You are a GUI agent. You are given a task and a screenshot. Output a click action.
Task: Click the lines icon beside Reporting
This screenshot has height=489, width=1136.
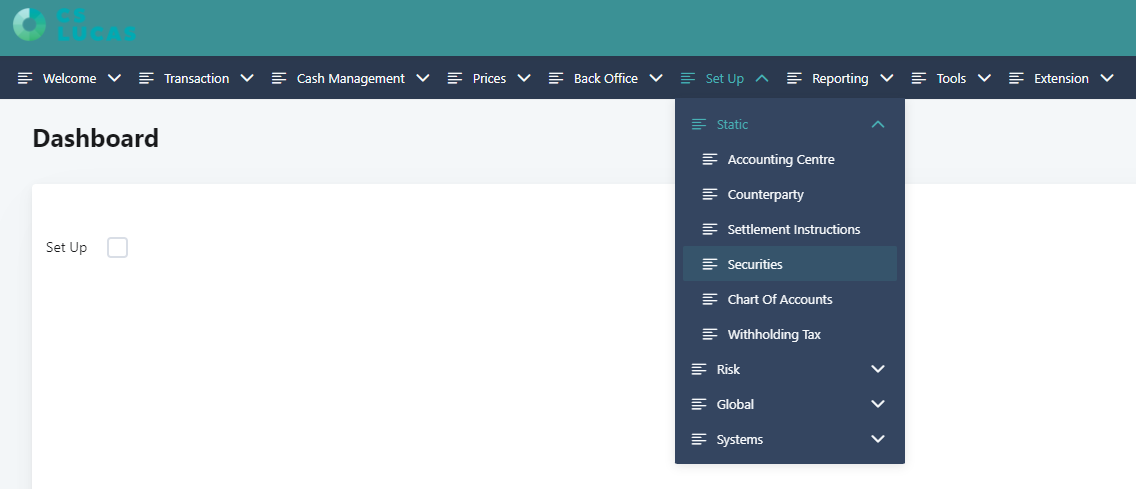(x=794, y=78)
